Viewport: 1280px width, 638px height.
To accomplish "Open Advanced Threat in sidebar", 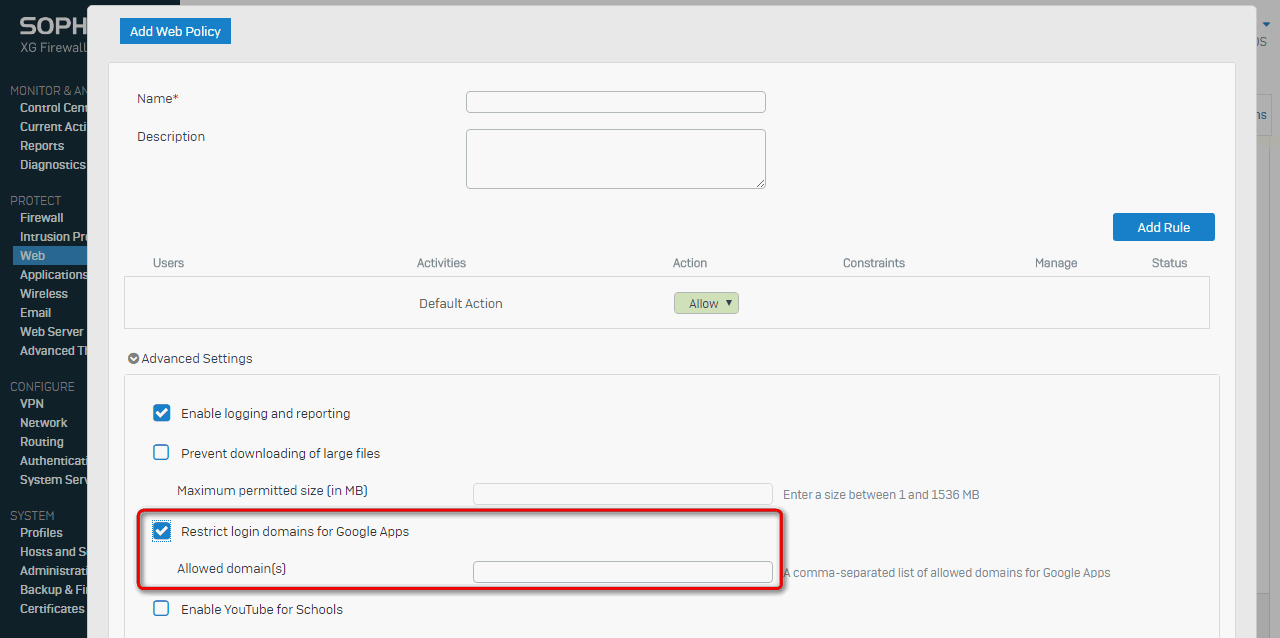I will point(53,351).
